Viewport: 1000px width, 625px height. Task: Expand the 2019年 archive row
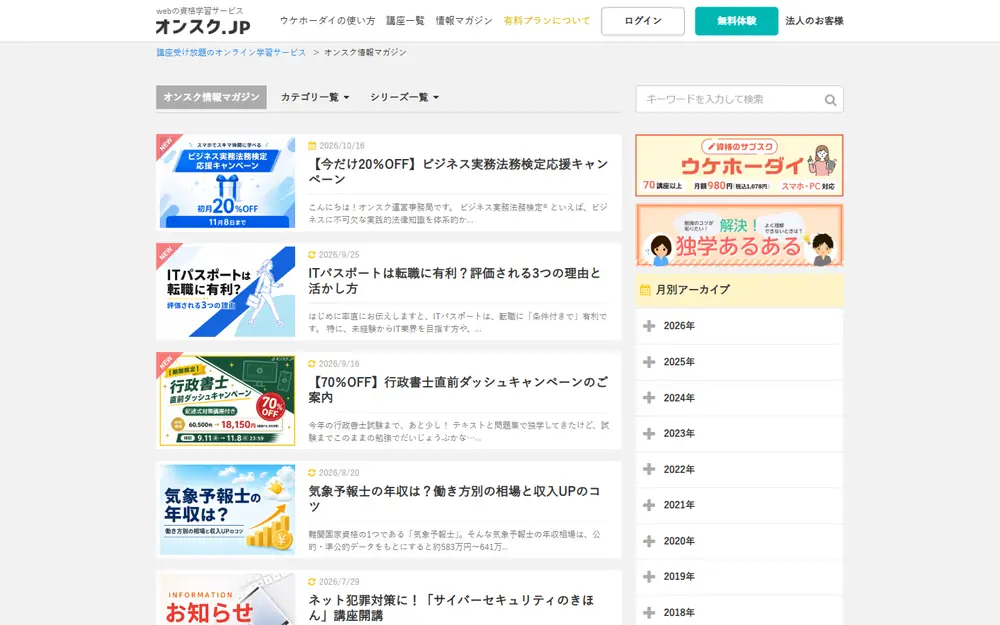tap(739, 577)
